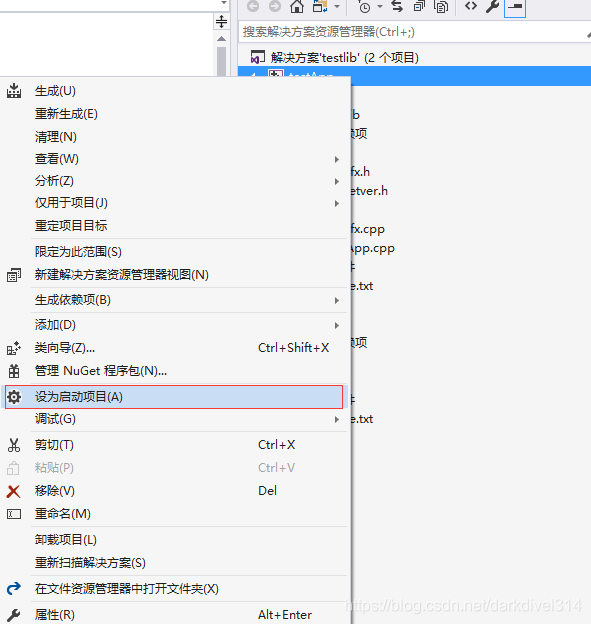Click the Properties wrench toolbar icon

(x=493, y=6)
